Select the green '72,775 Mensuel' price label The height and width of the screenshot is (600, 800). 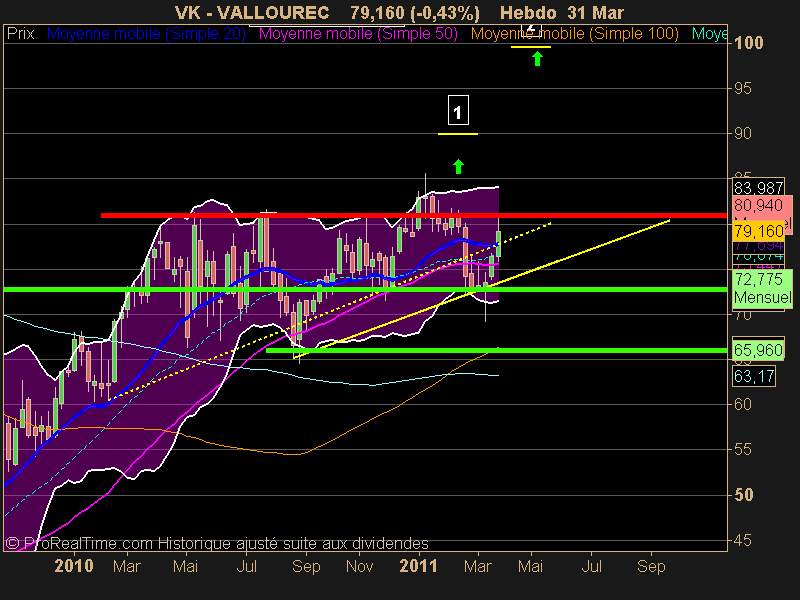pos(762,288)
